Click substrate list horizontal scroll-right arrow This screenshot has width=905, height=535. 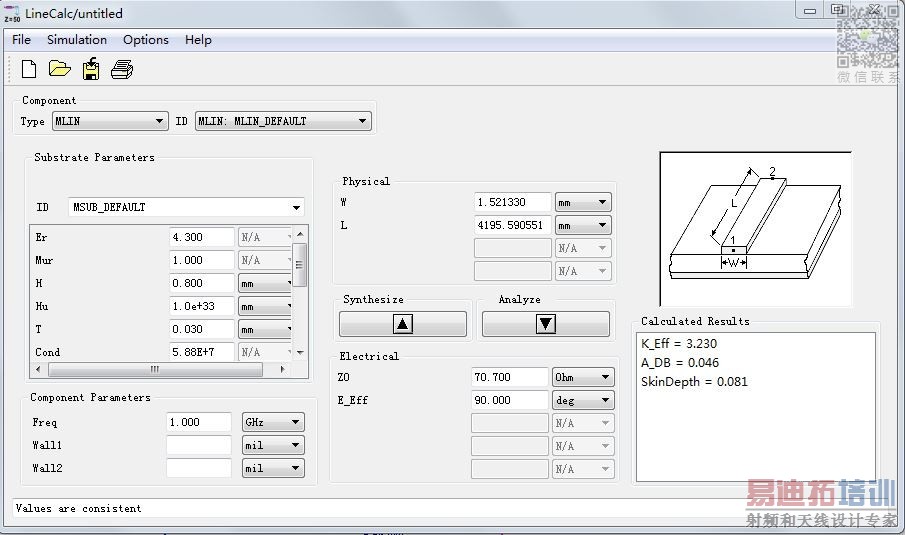[x=282, y=369]
